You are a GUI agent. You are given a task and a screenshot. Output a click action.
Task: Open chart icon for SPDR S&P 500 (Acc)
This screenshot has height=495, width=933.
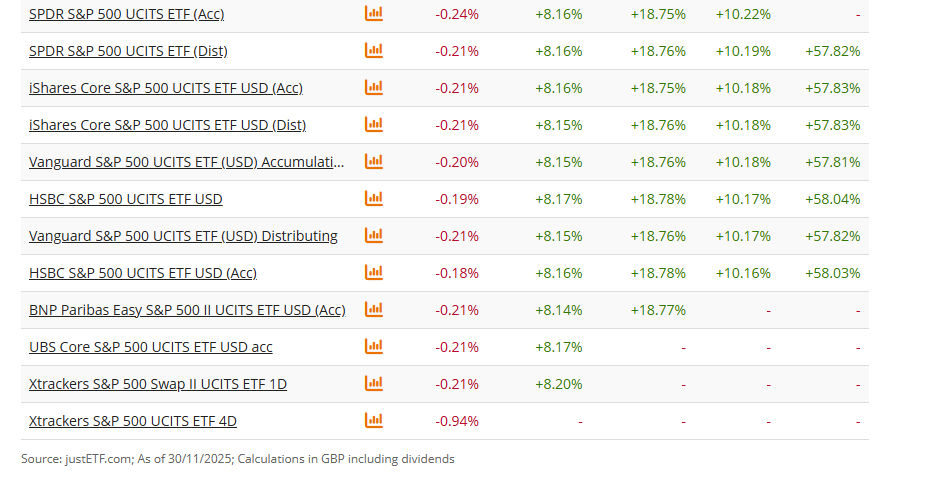click(x=374, y=14)
